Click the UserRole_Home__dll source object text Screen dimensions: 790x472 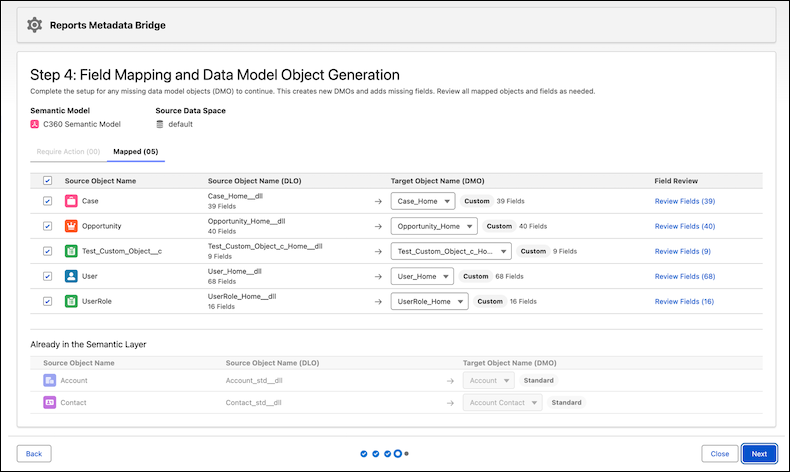click(242, 296)
